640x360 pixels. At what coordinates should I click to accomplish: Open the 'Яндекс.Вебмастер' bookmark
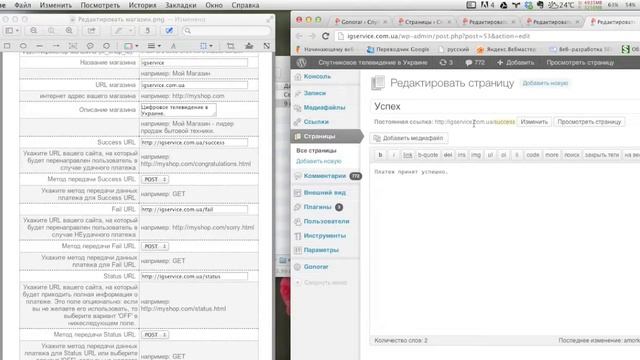(x=507, y=49)
